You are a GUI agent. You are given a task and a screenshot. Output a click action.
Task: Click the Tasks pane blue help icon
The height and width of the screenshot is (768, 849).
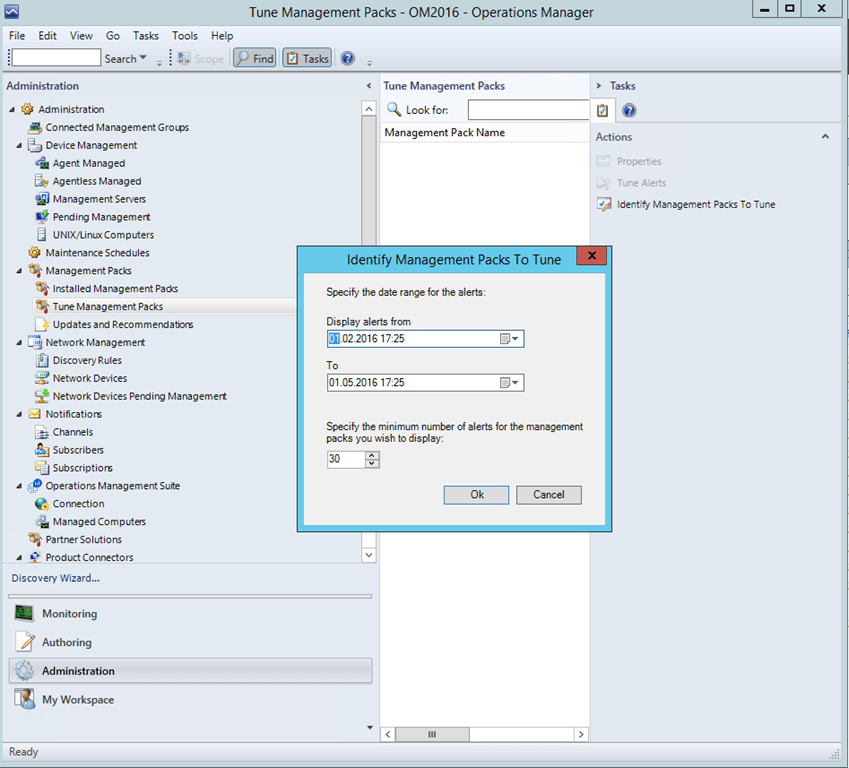tap(629, 110)
